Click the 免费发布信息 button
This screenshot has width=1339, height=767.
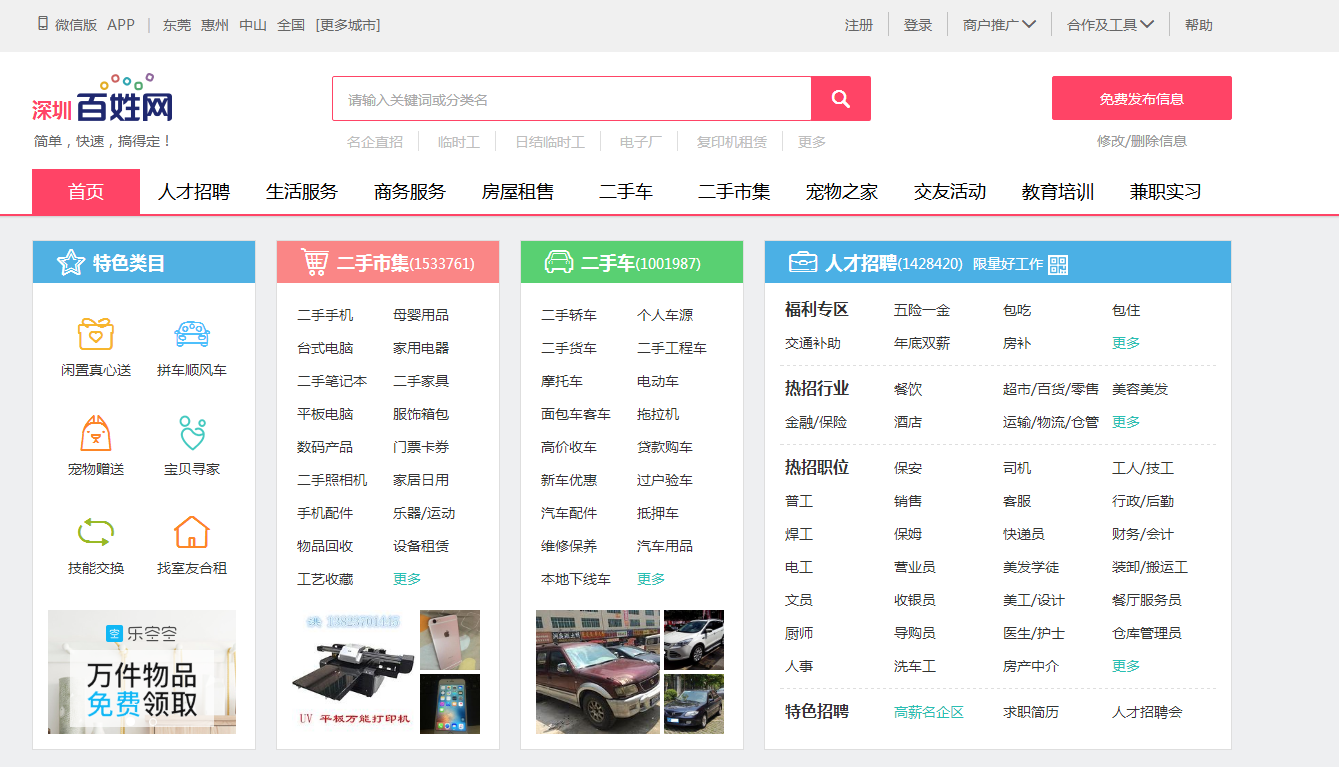(1141, 99)
